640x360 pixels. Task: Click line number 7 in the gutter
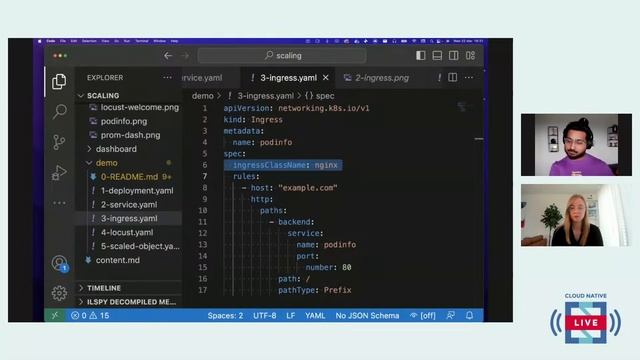click(204, 176)
